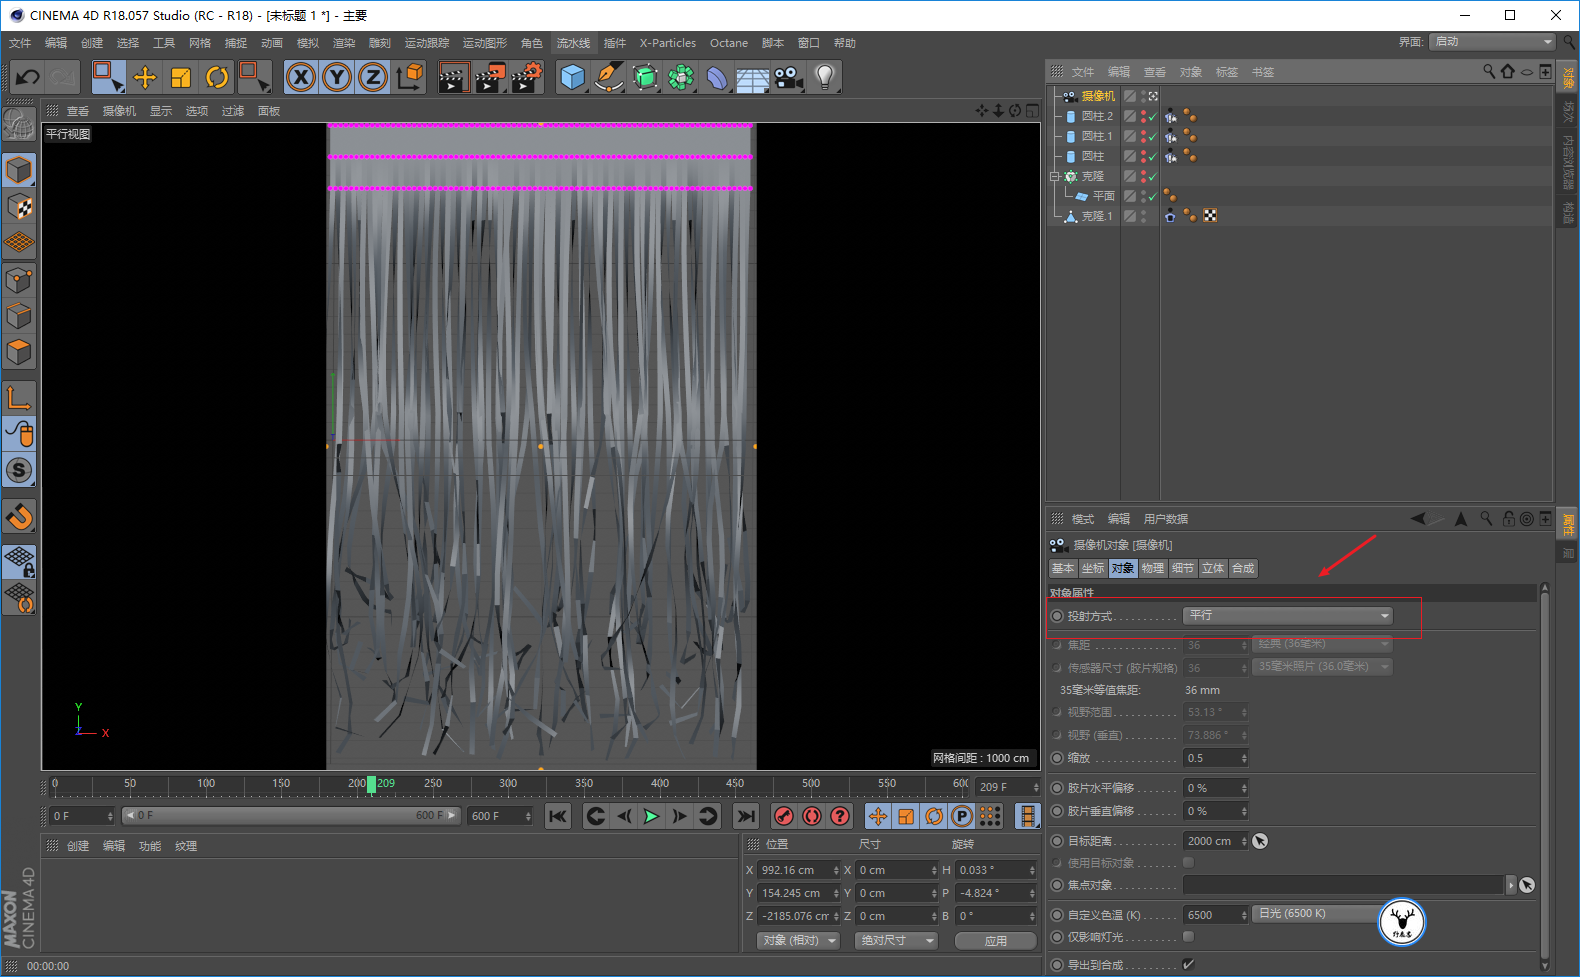Open the 对象 (相对) coordinate dropdown

[798, 941]
